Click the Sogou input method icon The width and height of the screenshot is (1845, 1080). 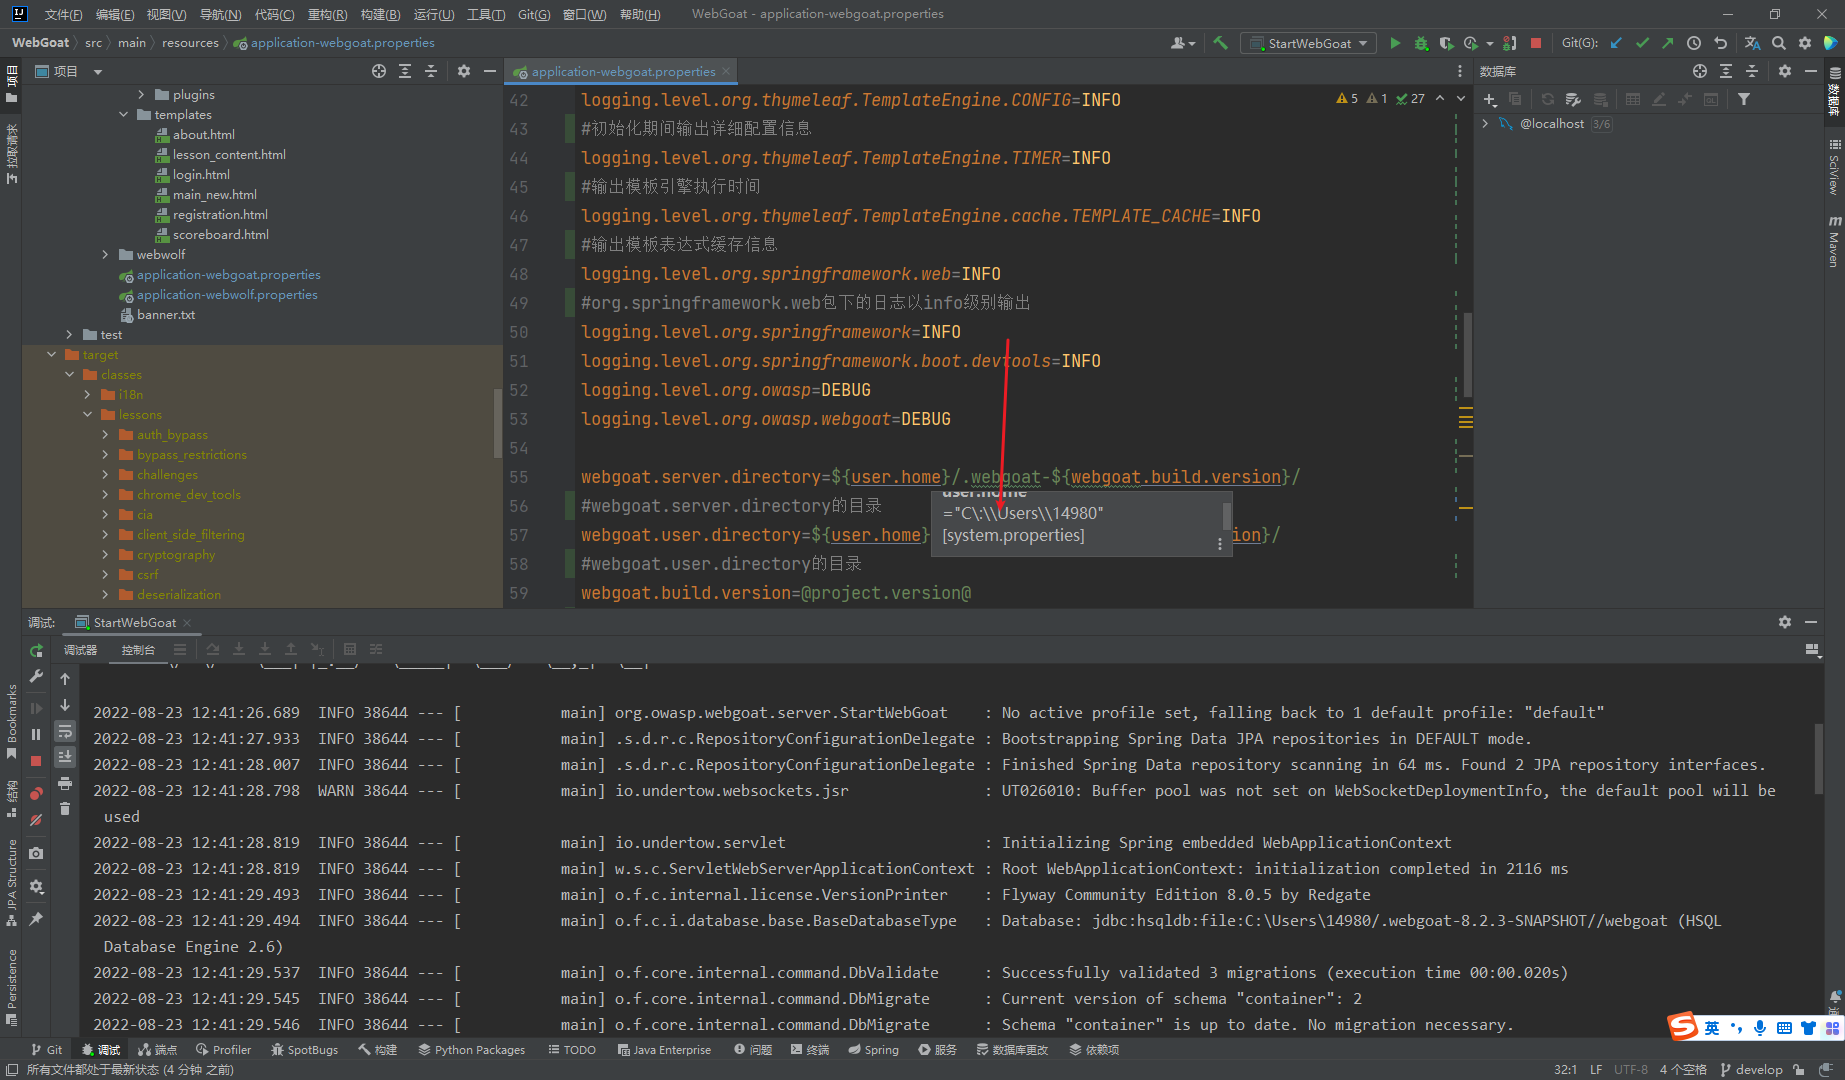pos(1684,1027)
